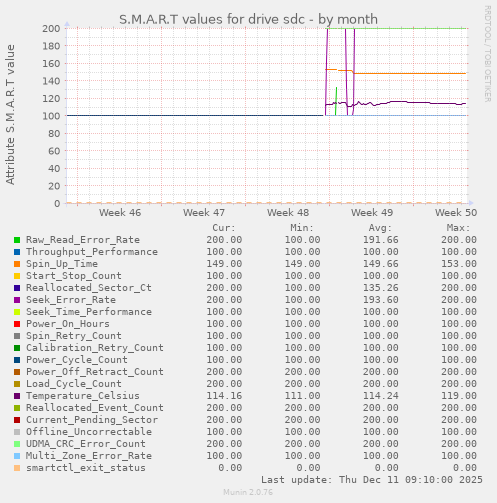Viewport: 497px width, 503px height.
Task: Click the smartctl_exit_status legend label
Action: (x=86, y=468)
